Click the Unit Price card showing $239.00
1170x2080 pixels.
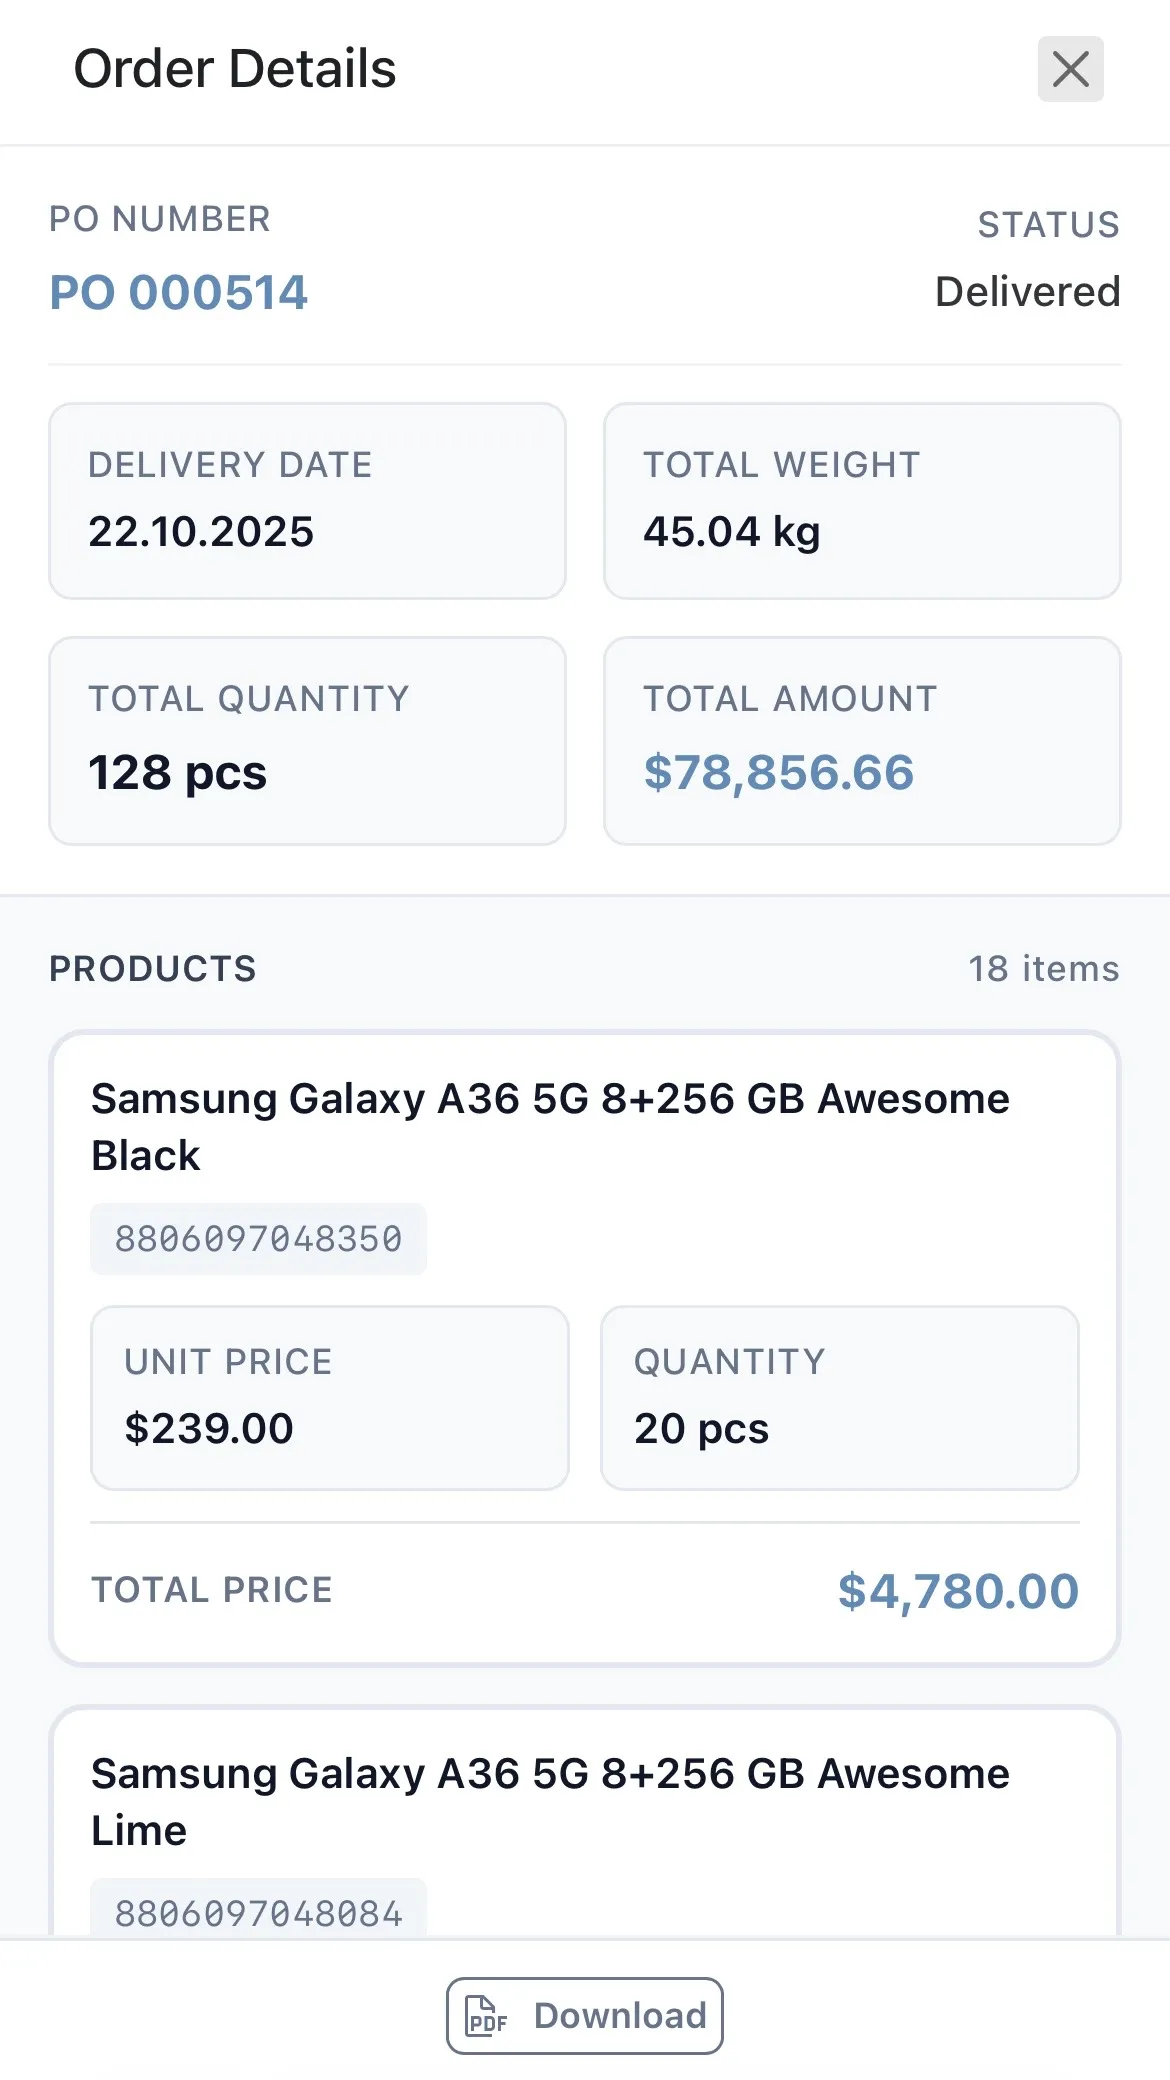tap(330, 1397)
